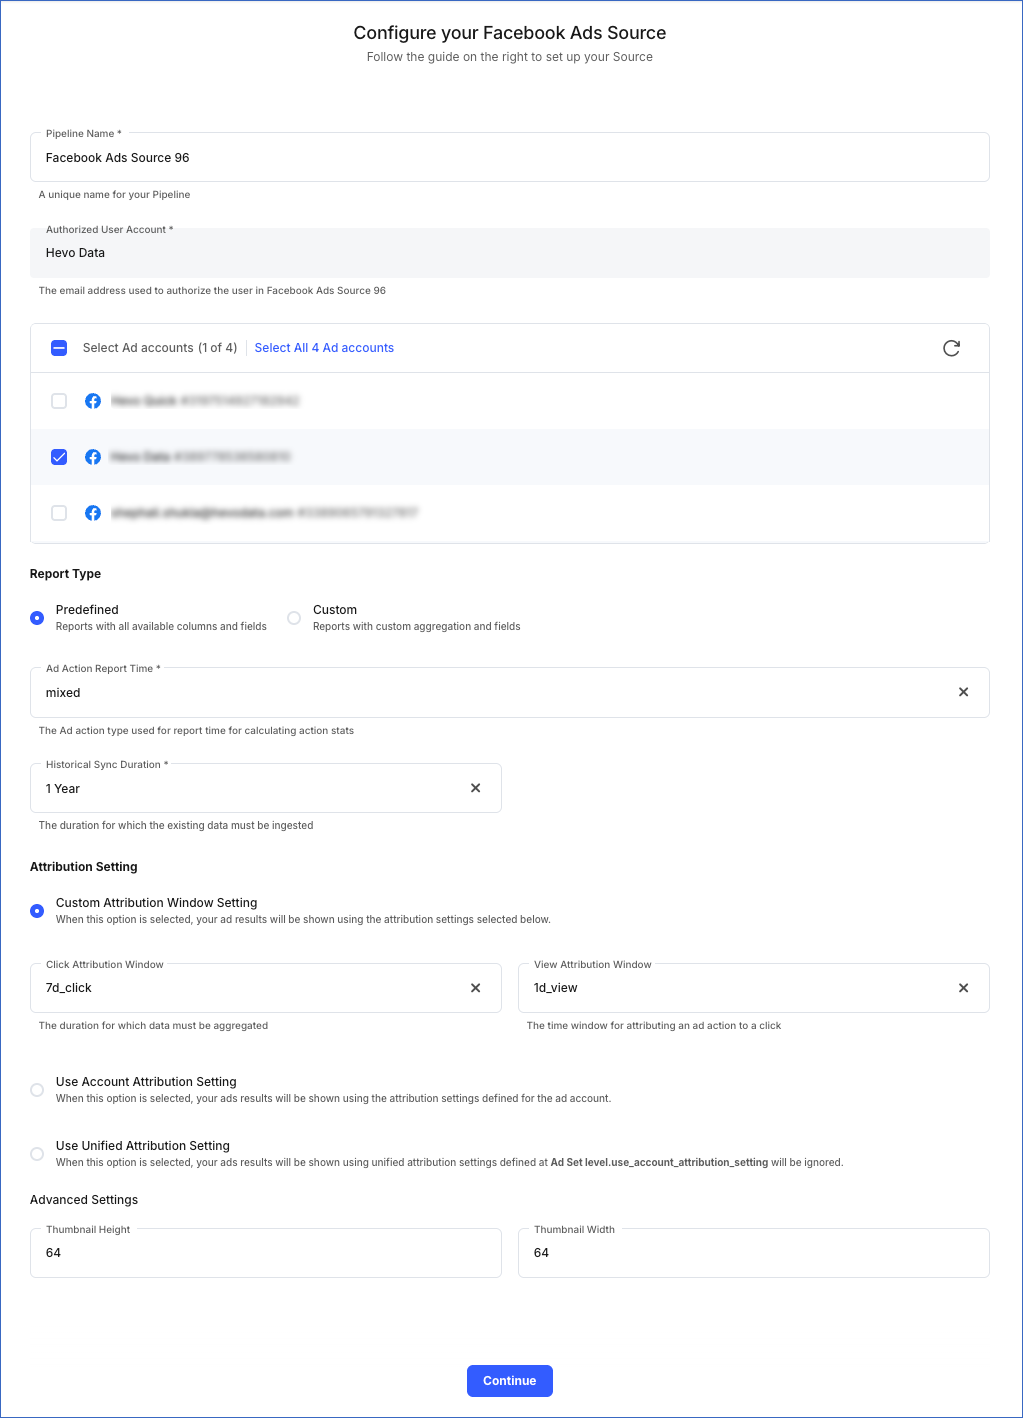The height and width of the screenshot is (1418, 1023).
Task: Click the Facebook icon beside the first ad account
Action: [x=92, y=400]
